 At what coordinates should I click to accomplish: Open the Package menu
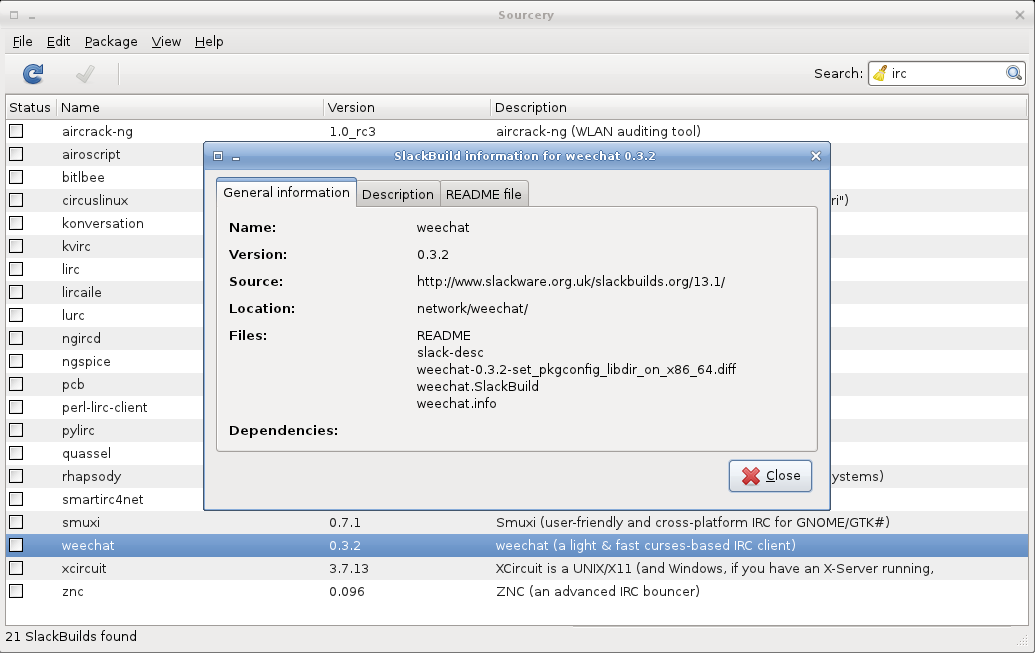point(111,42)
